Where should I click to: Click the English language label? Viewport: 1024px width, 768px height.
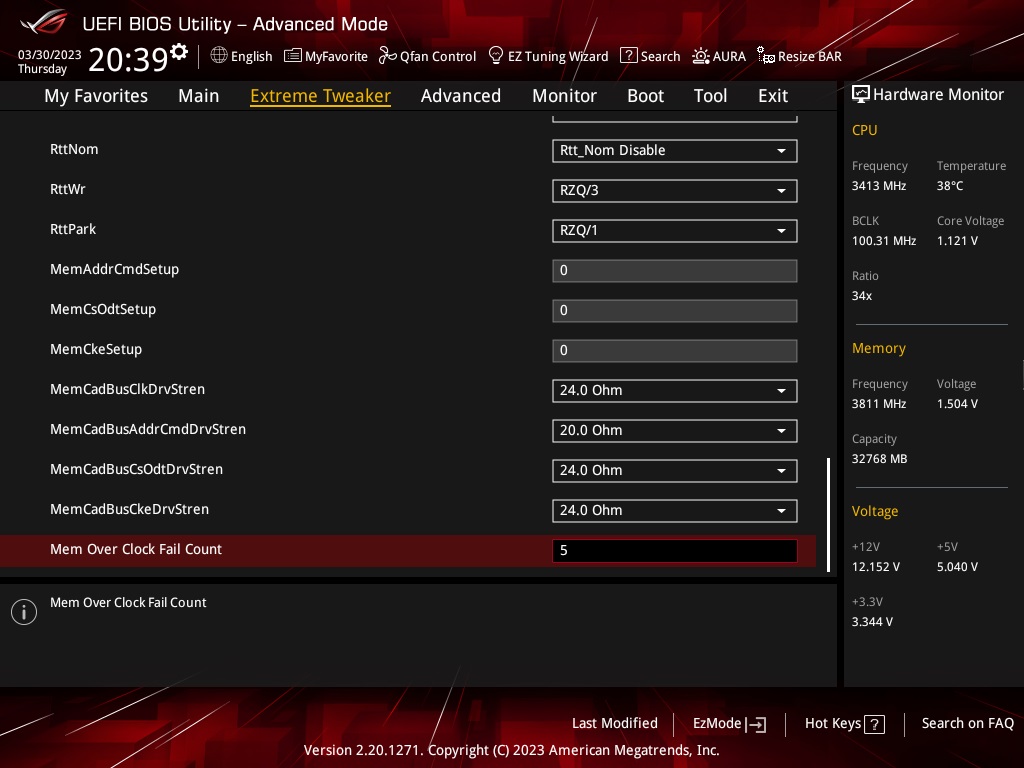(251, 57)
